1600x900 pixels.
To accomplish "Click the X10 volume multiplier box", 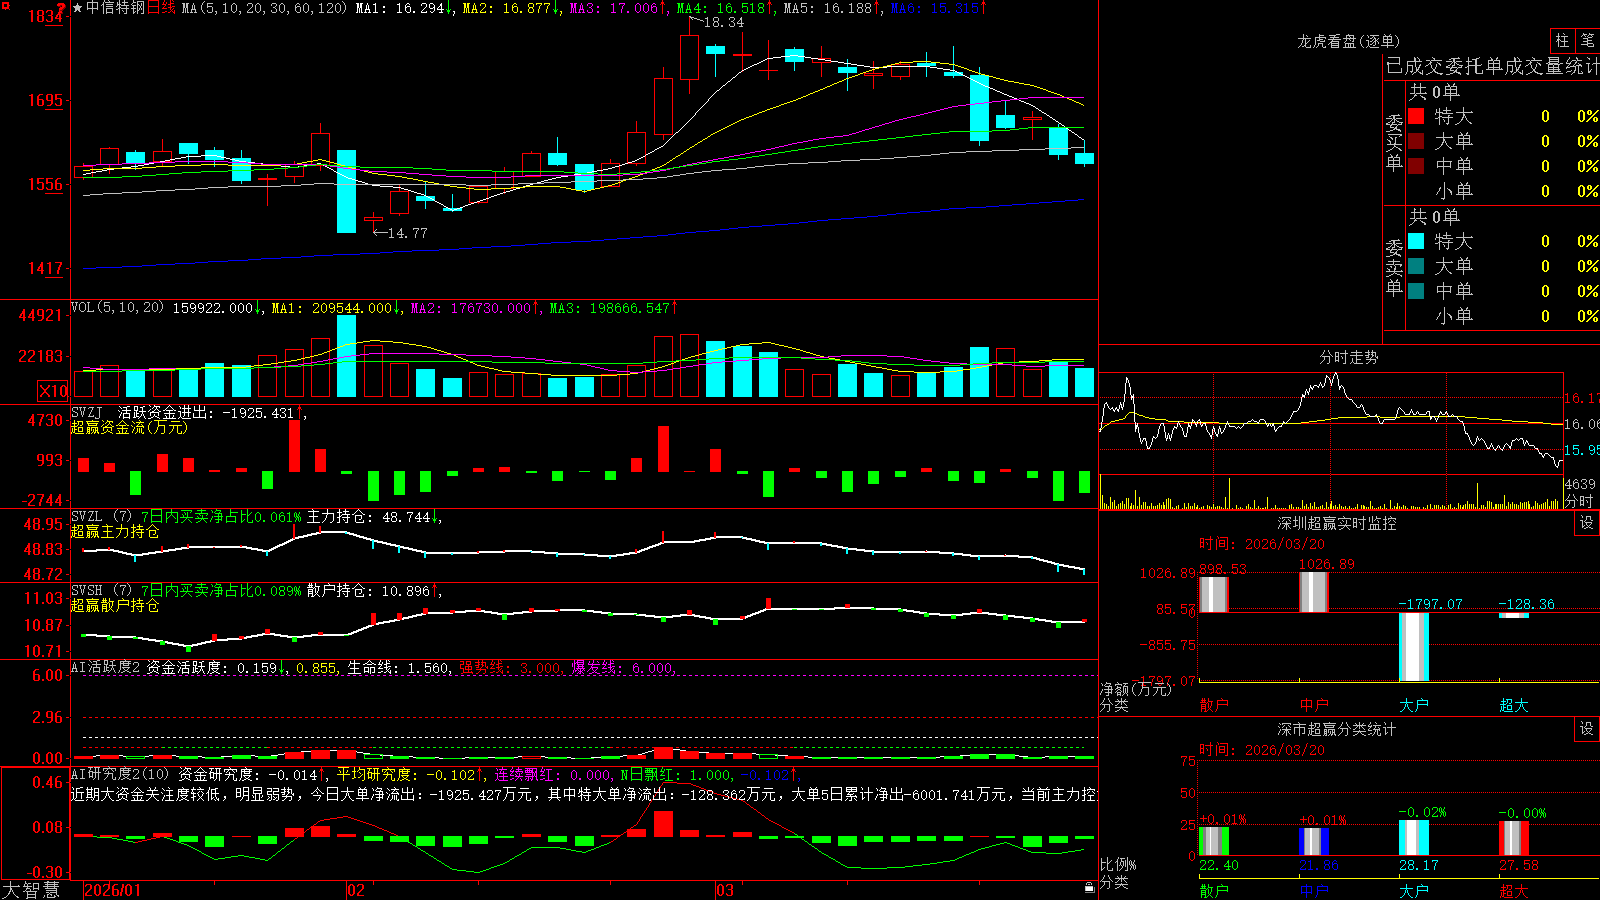I will 53,391.
